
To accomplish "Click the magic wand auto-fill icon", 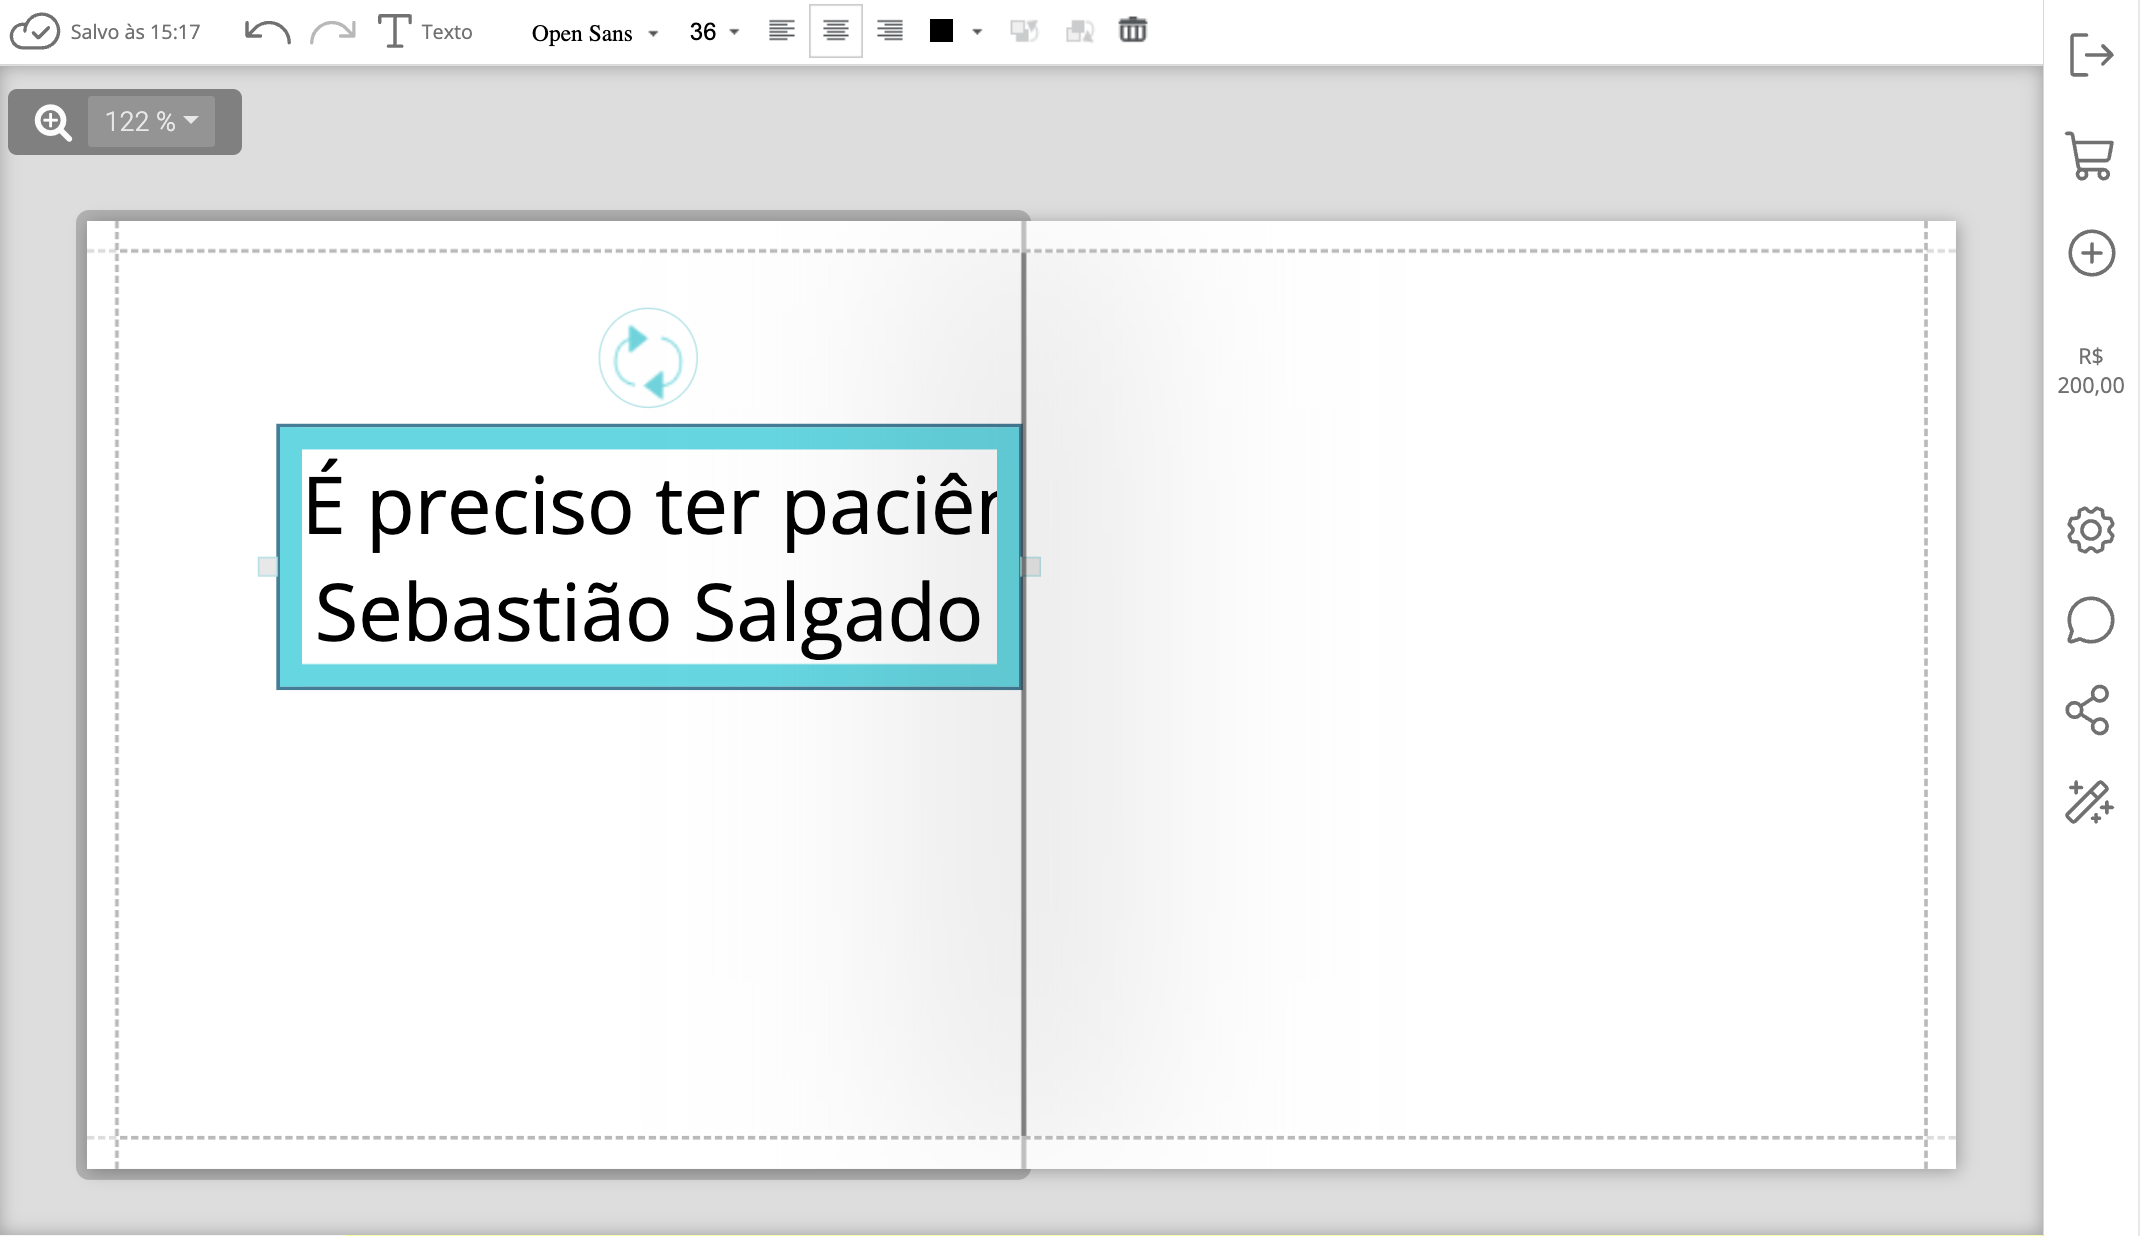I will click(x=2089, y=802).
